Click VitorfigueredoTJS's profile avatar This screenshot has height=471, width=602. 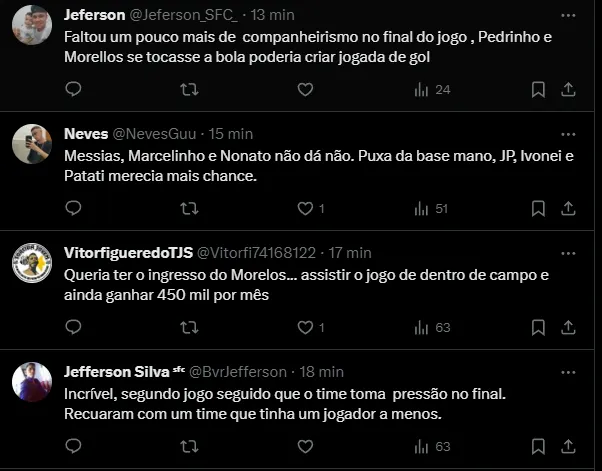point(32,263)
